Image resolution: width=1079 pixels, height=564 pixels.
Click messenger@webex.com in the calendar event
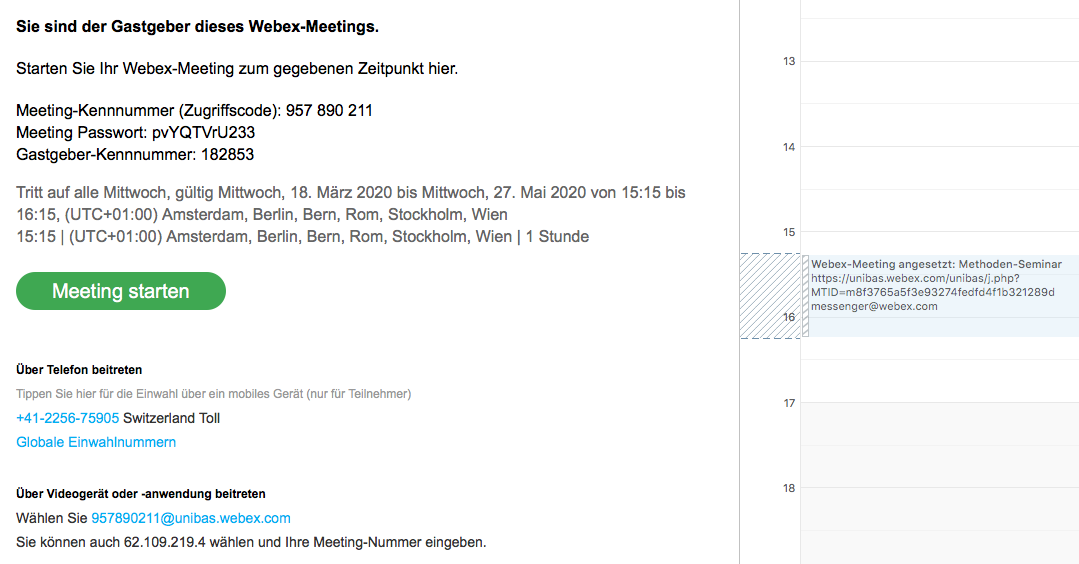(874, 306)
